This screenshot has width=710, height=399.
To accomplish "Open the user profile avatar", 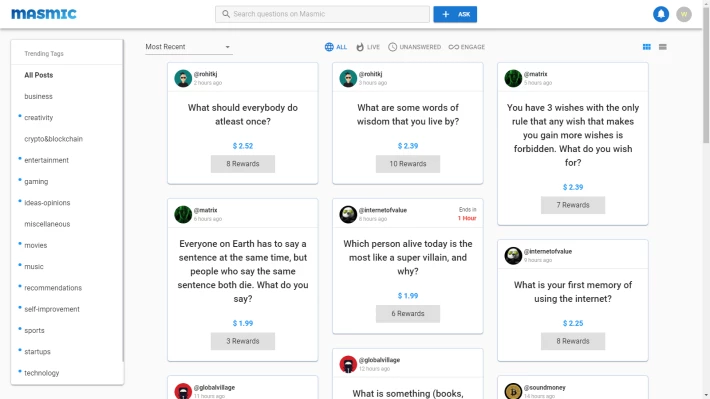I will pos(684,14).
